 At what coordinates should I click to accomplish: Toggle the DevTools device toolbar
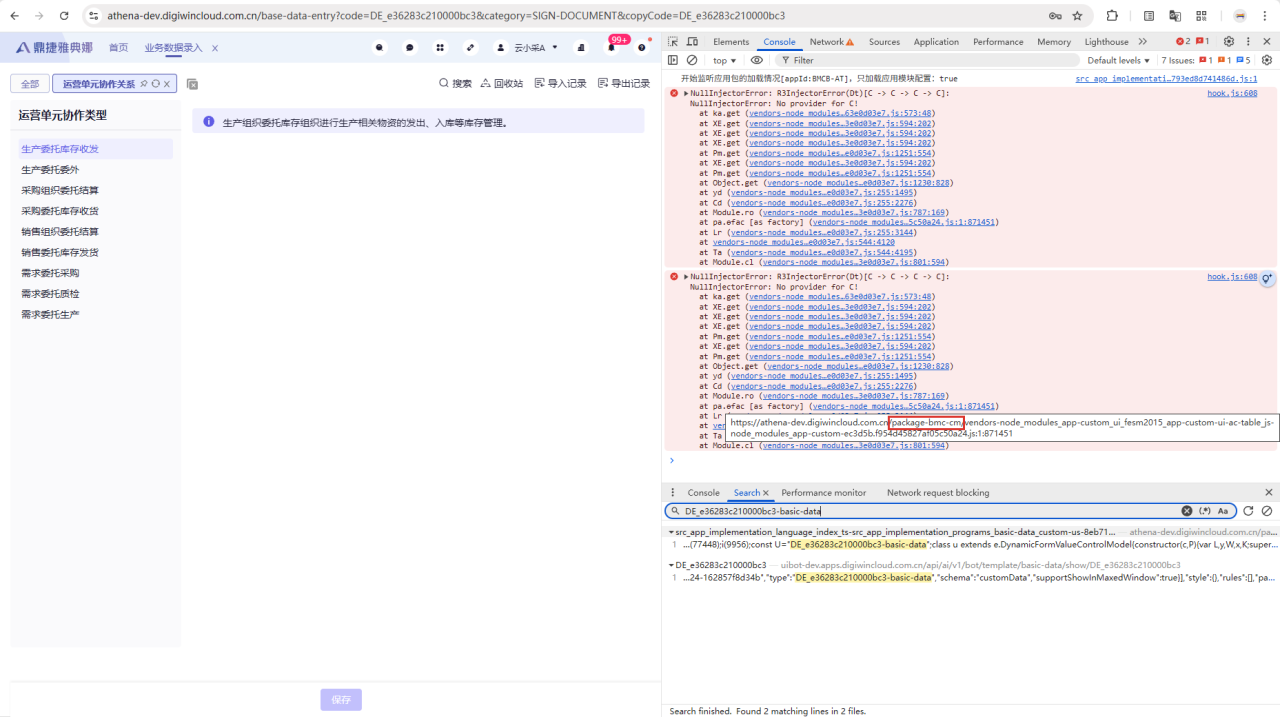[692, 42]
